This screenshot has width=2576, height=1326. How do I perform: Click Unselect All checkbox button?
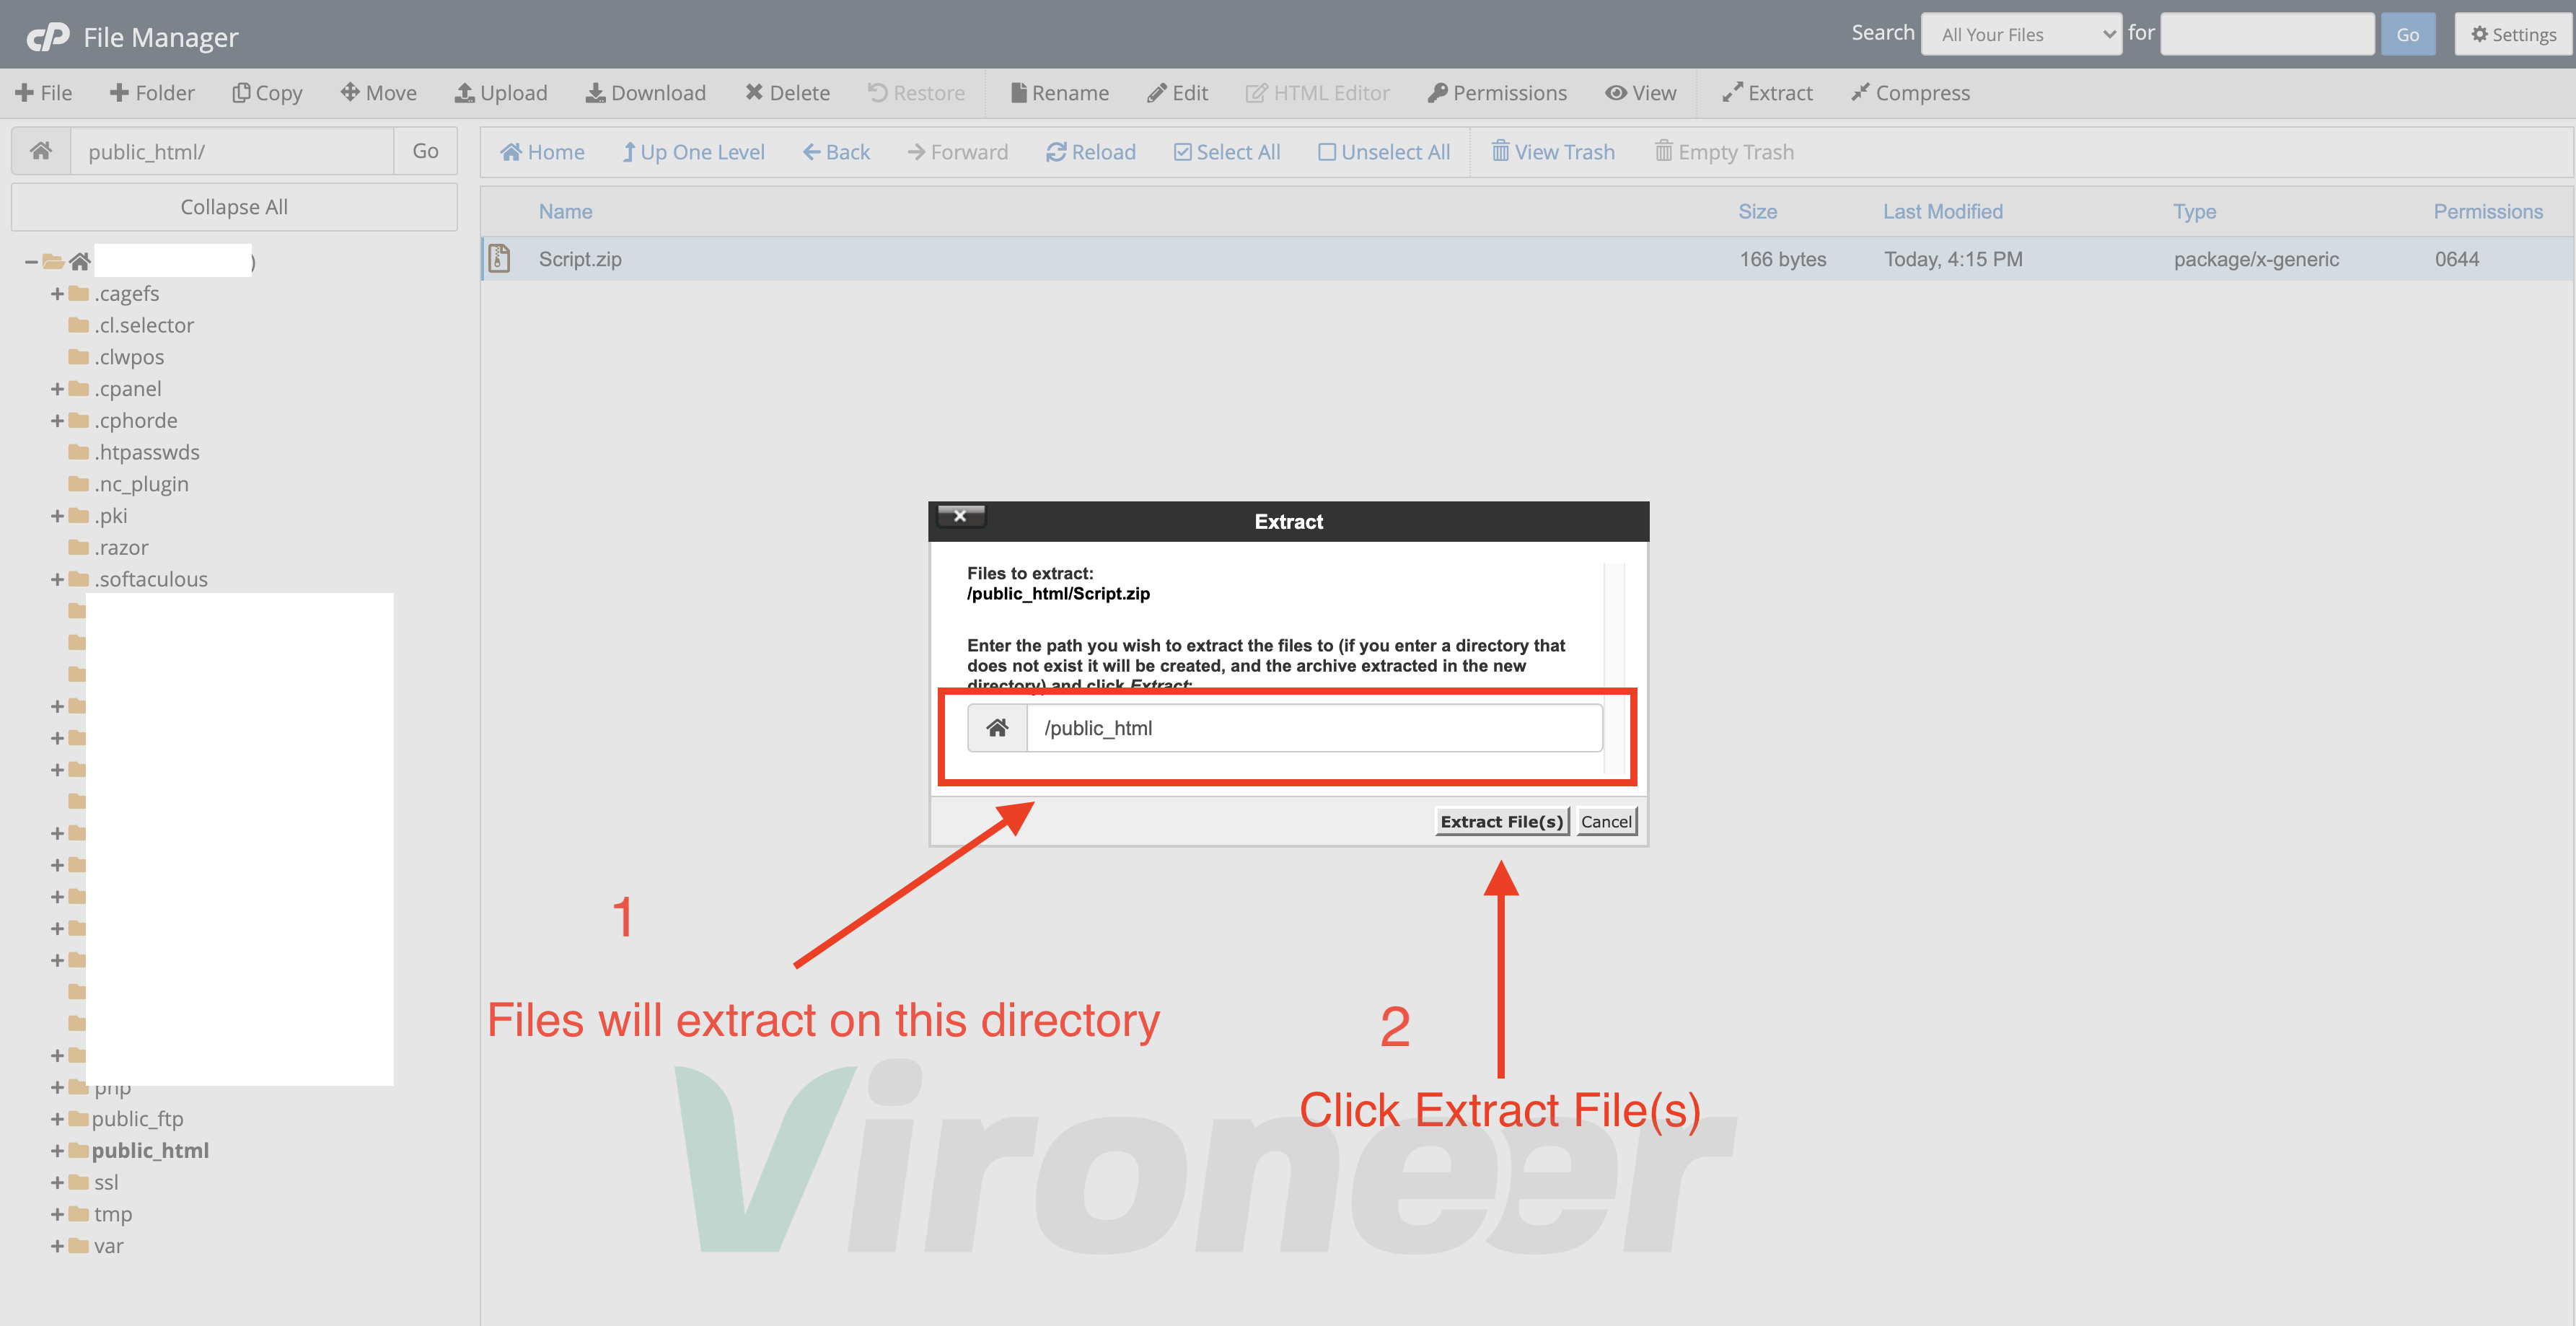(x=1383, y=152)
